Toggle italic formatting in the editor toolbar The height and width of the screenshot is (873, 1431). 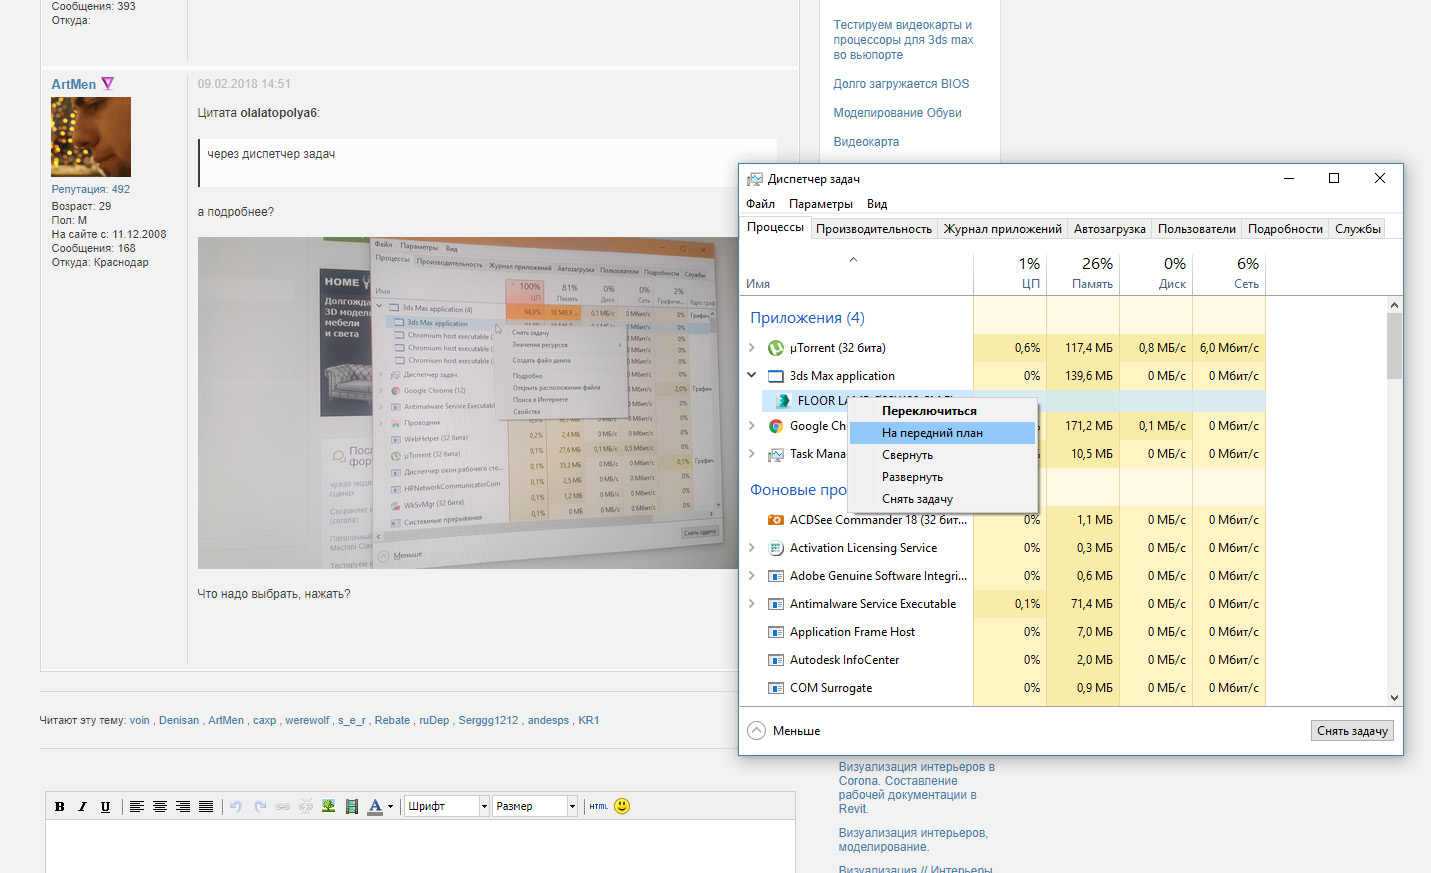point(82,806)
